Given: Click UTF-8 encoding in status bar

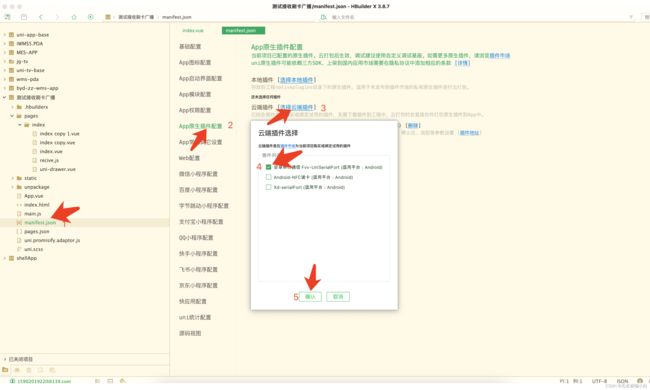Looking at the screenshot, I should point(599,381).
